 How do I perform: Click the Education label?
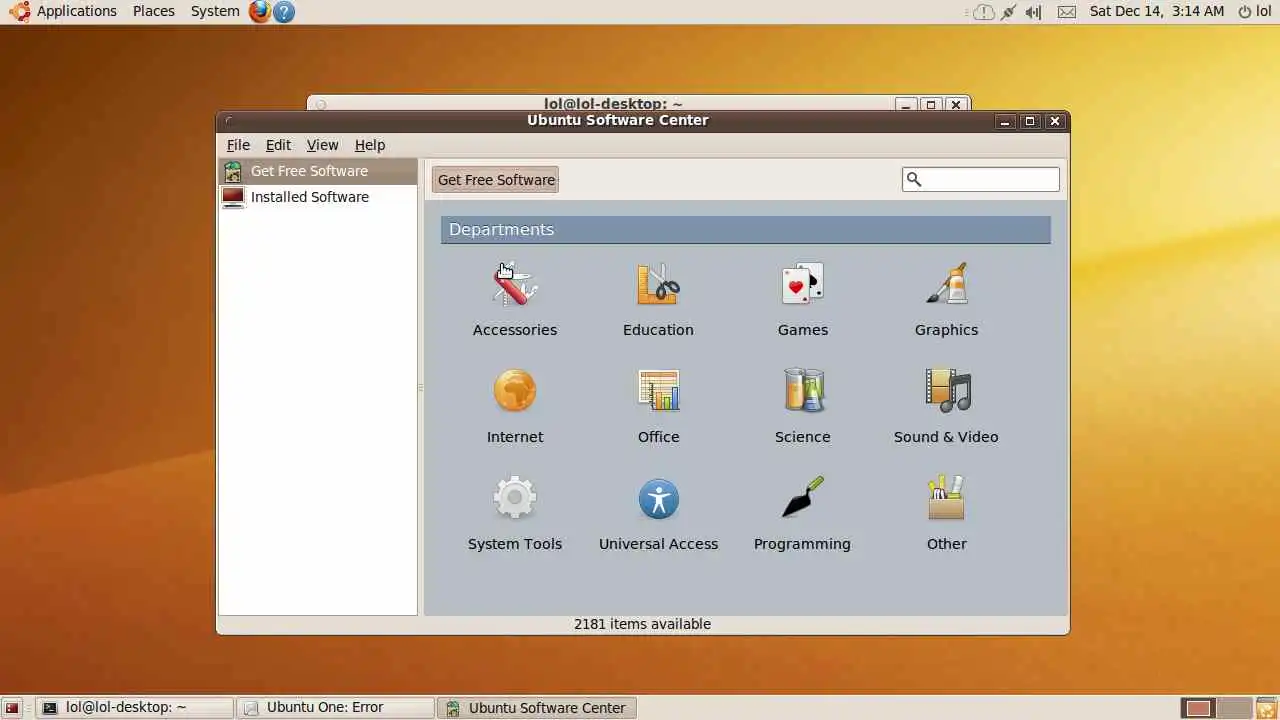658,330
